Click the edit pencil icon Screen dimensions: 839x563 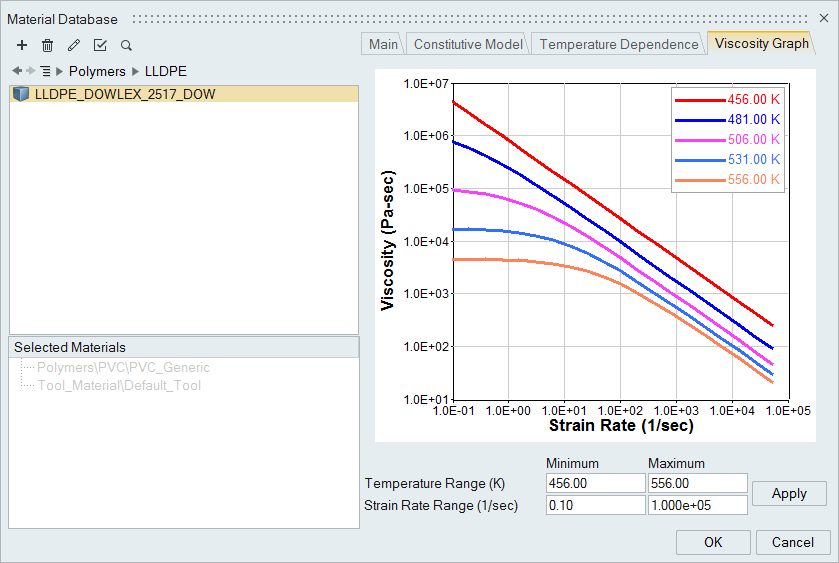73,45
